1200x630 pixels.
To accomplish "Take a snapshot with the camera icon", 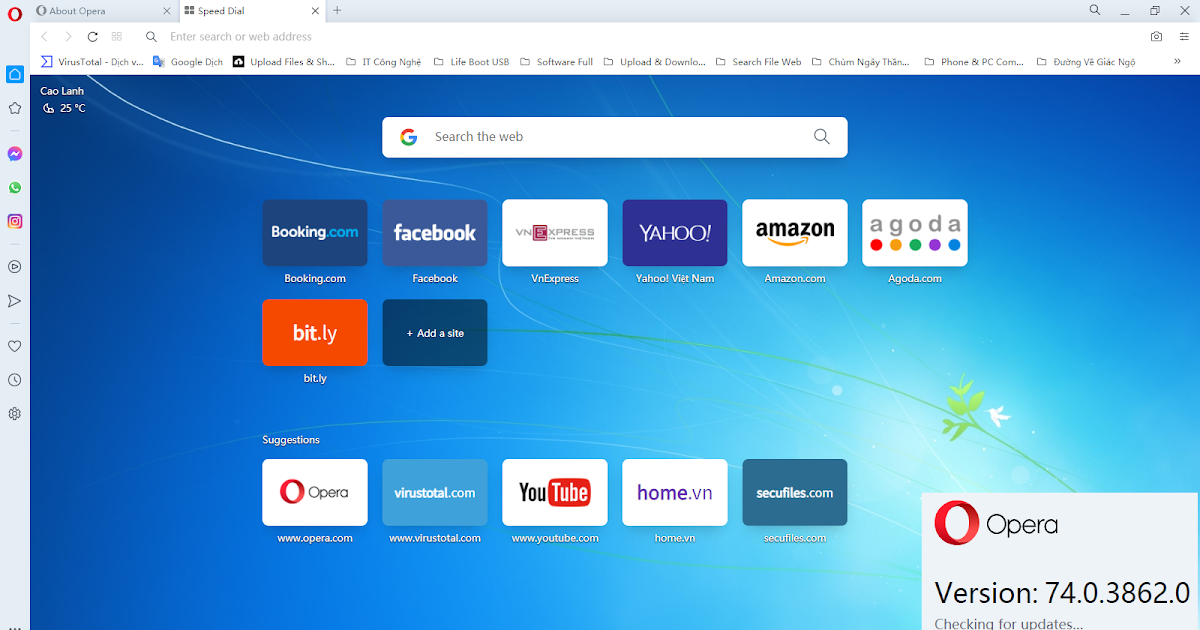I will click(1156, 36).
